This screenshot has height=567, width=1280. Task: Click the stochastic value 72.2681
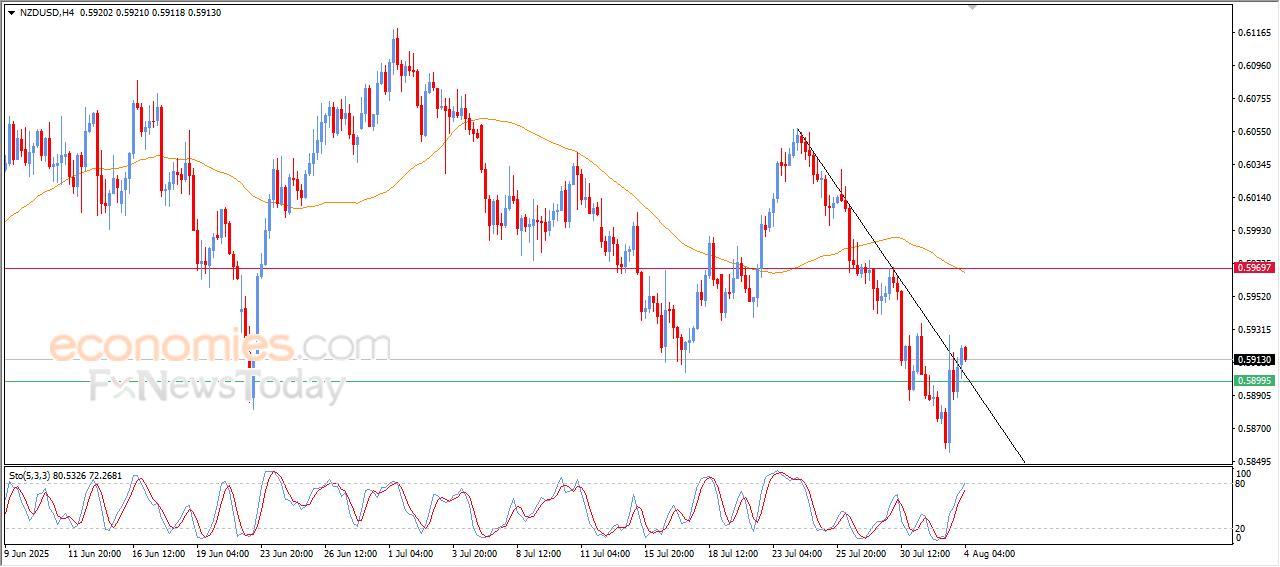pos(103,476)
